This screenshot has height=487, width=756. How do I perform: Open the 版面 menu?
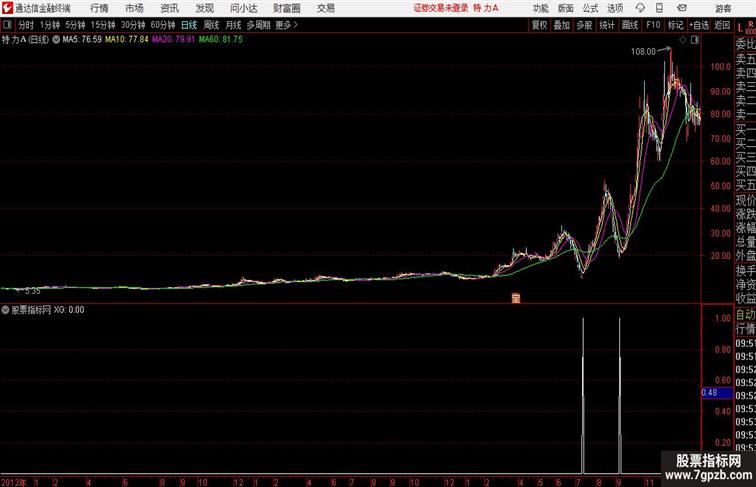[566, 8]
